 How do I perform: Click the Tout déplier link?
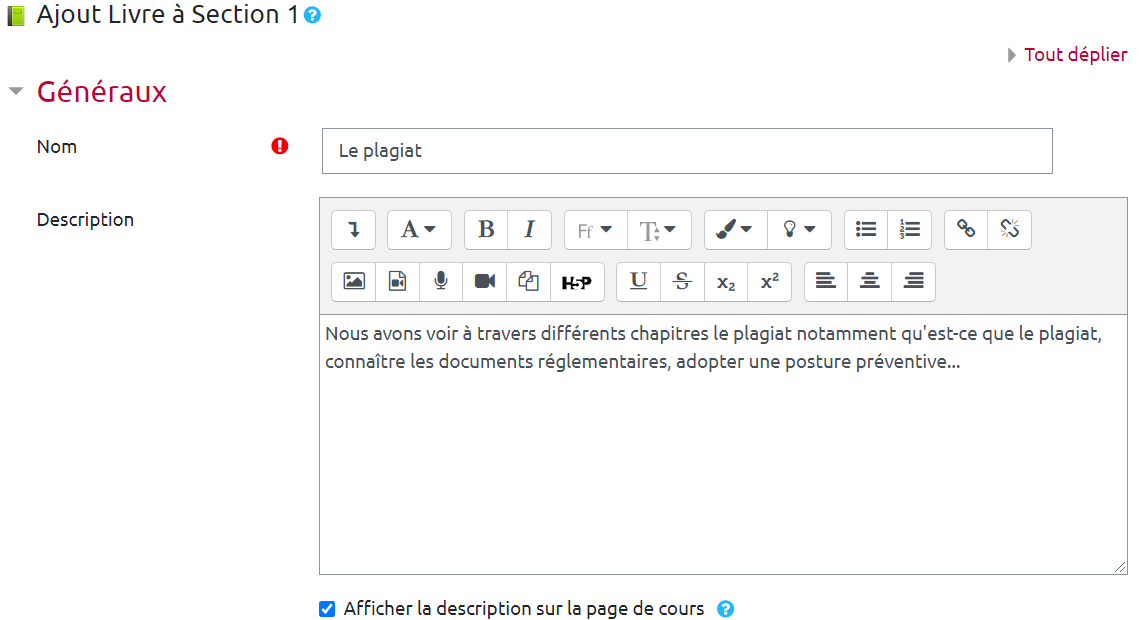1075,55
